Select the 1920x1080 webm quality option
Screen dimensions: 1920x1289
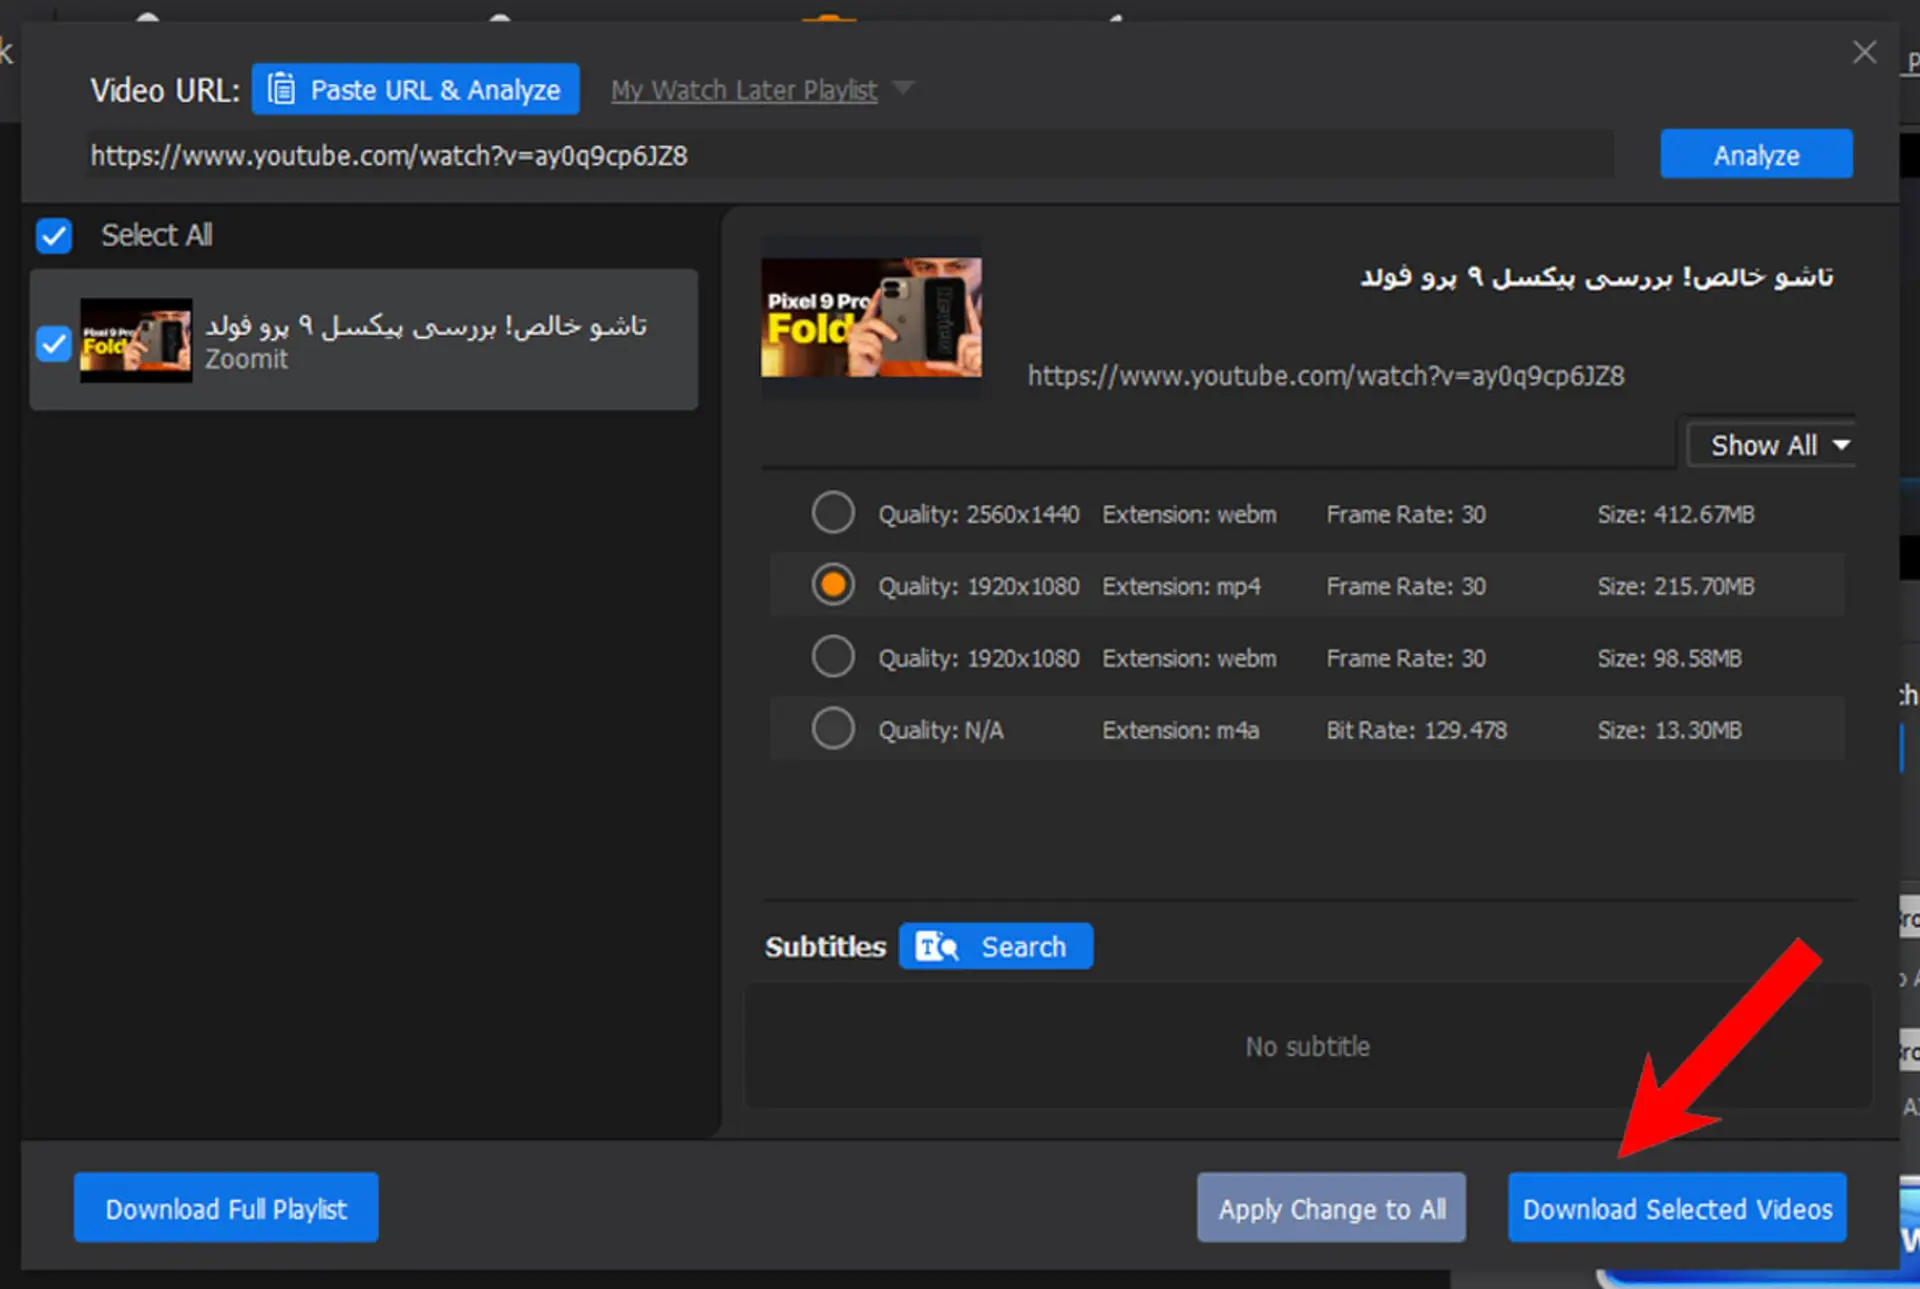click(x=833, y=657)
